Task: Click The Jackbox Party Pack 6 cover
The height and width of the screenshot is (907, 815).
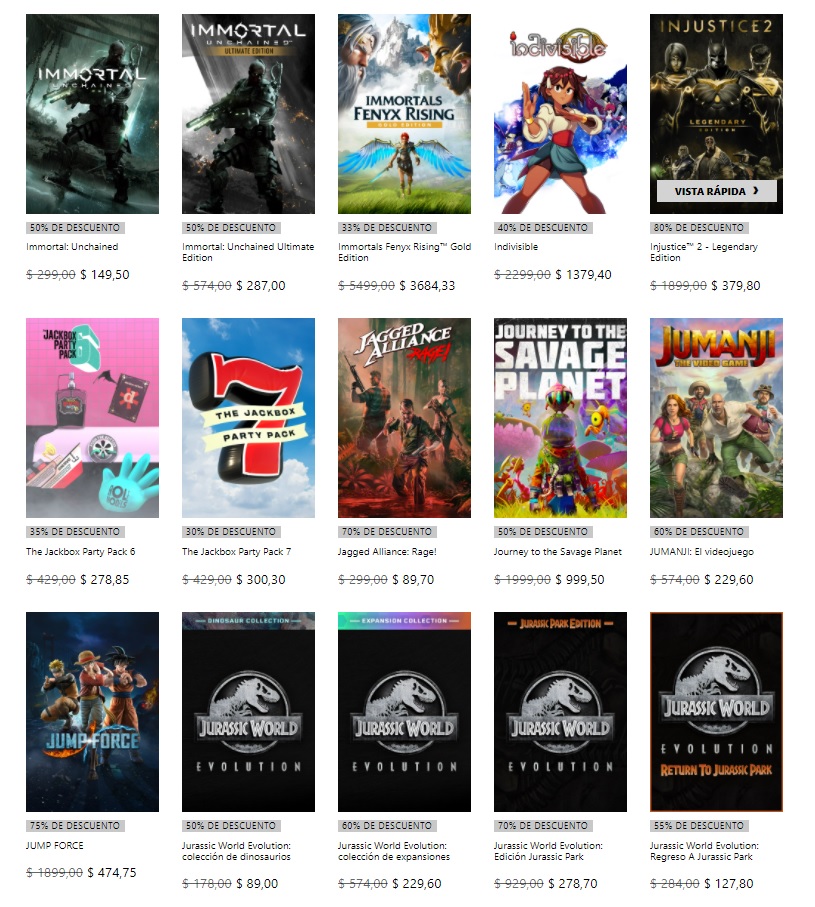Action: [92, 418]
